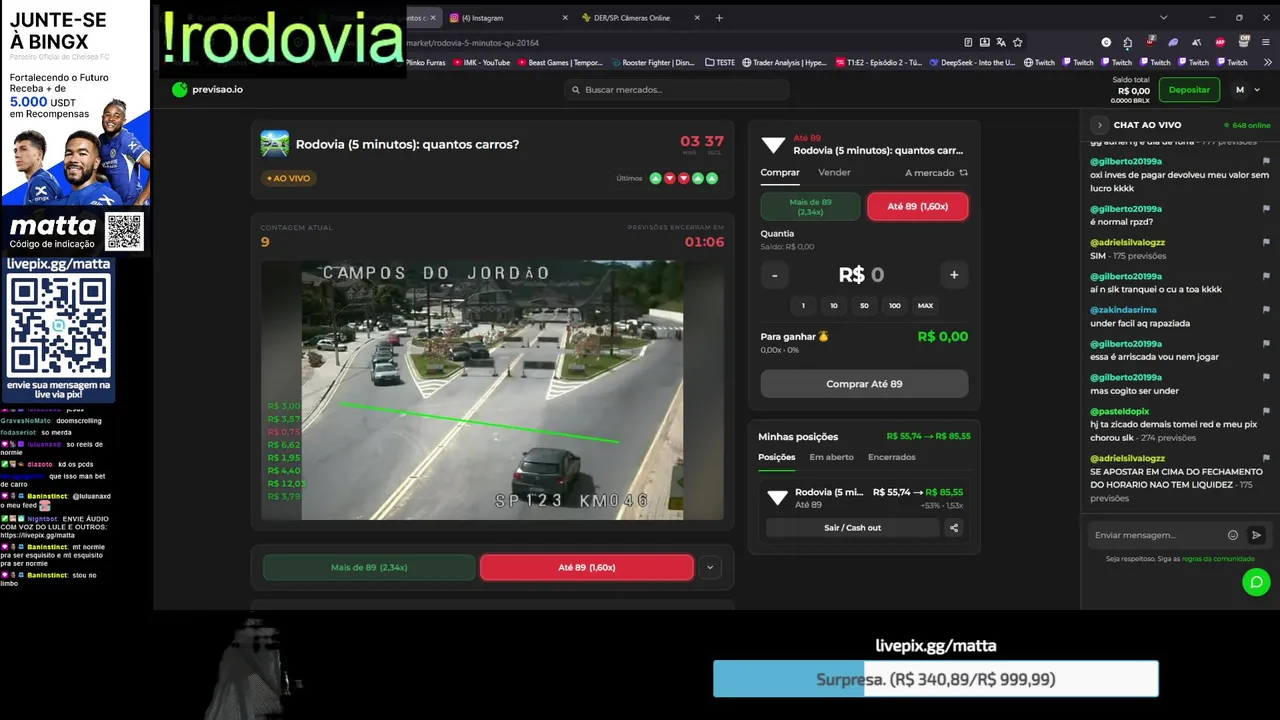The height and width of the screenshot is (720, 1280).
Task: Click the previsao.io logo
Action: [207, 89]
